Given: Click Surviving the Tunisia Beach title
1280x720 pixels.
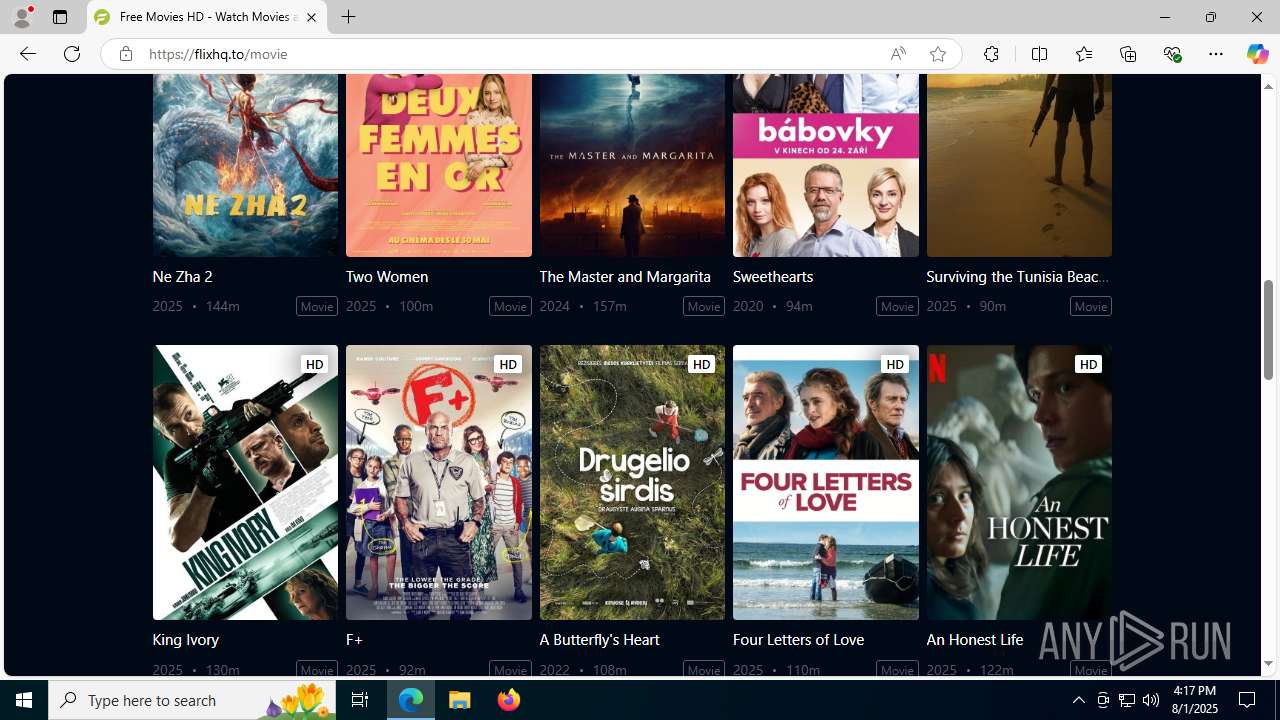Looking at the screenshot, I should pos(1018,276).
